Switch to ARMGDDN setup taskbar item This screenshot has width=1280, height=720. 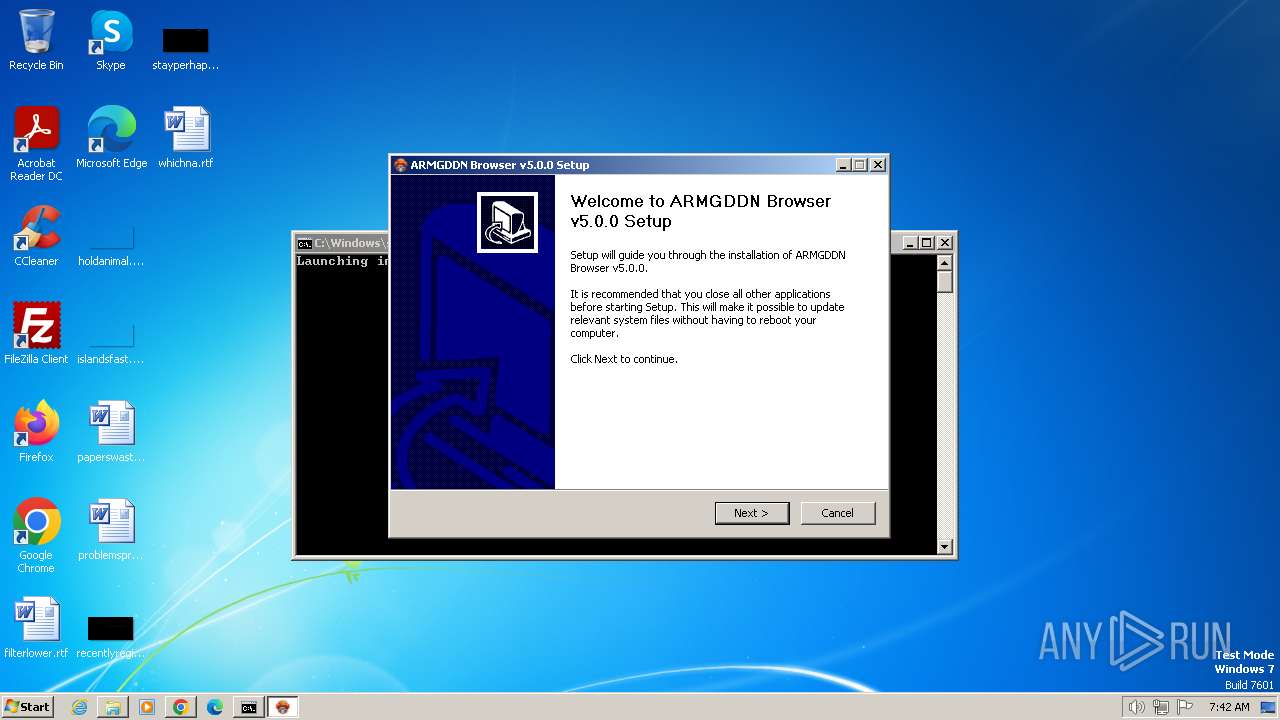(x=283, y=707)
